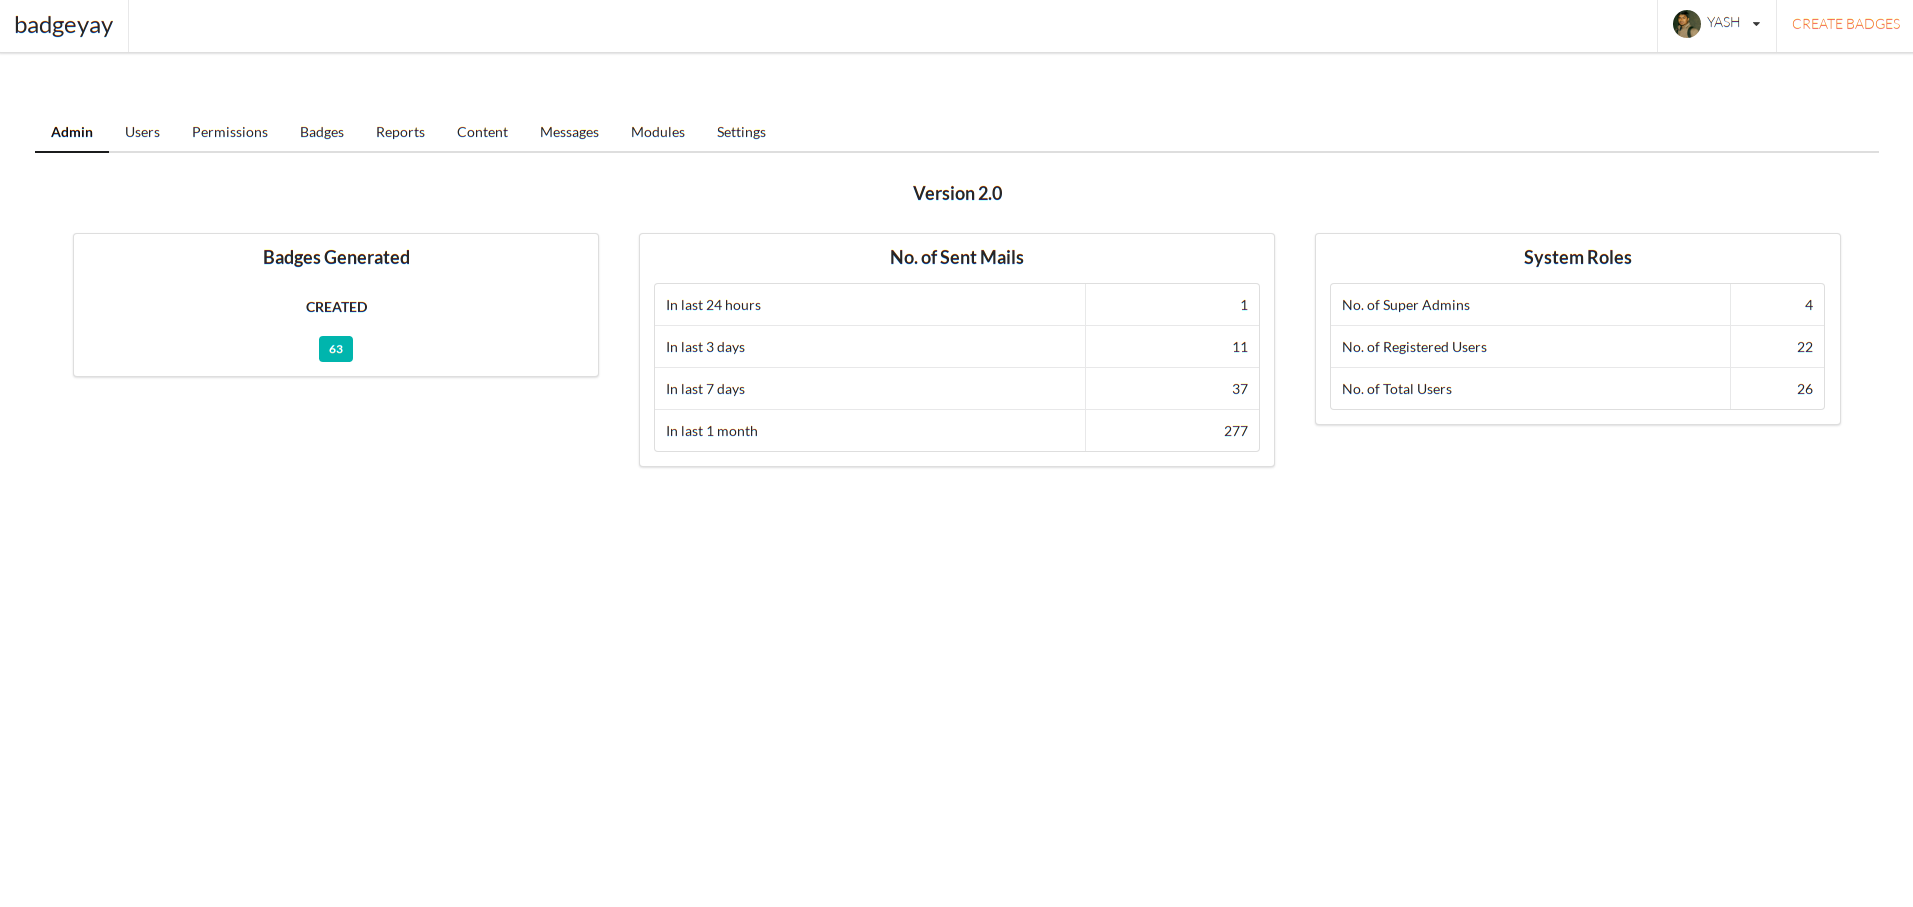1913x907 pixels.
Task: Switch to the Users tab
Action: click(142, 132)
